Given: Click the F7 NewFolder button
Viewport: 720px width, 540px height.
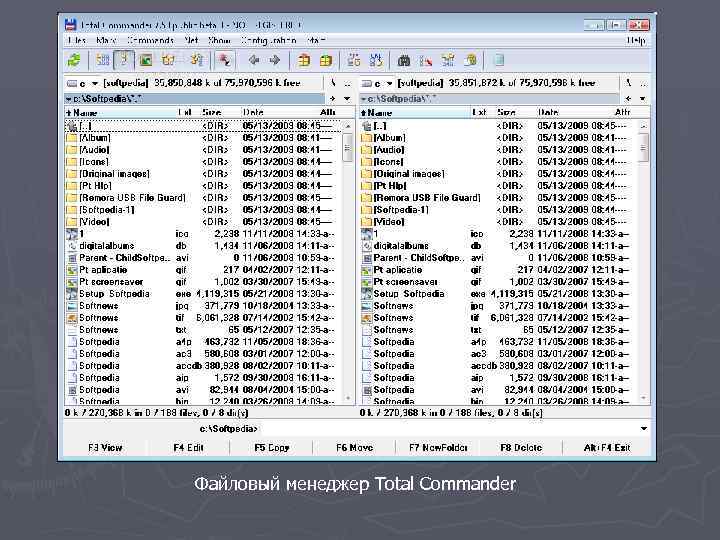Looking at the screenshot, I should click(438, 448).
